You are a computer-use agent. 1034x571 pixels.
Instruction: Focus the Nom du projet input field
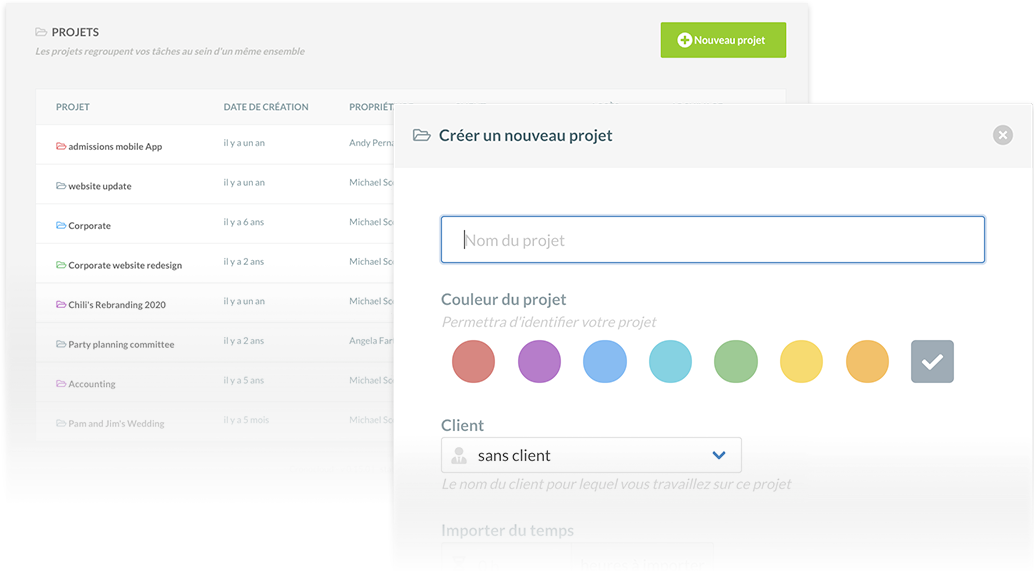pos(713,239)
